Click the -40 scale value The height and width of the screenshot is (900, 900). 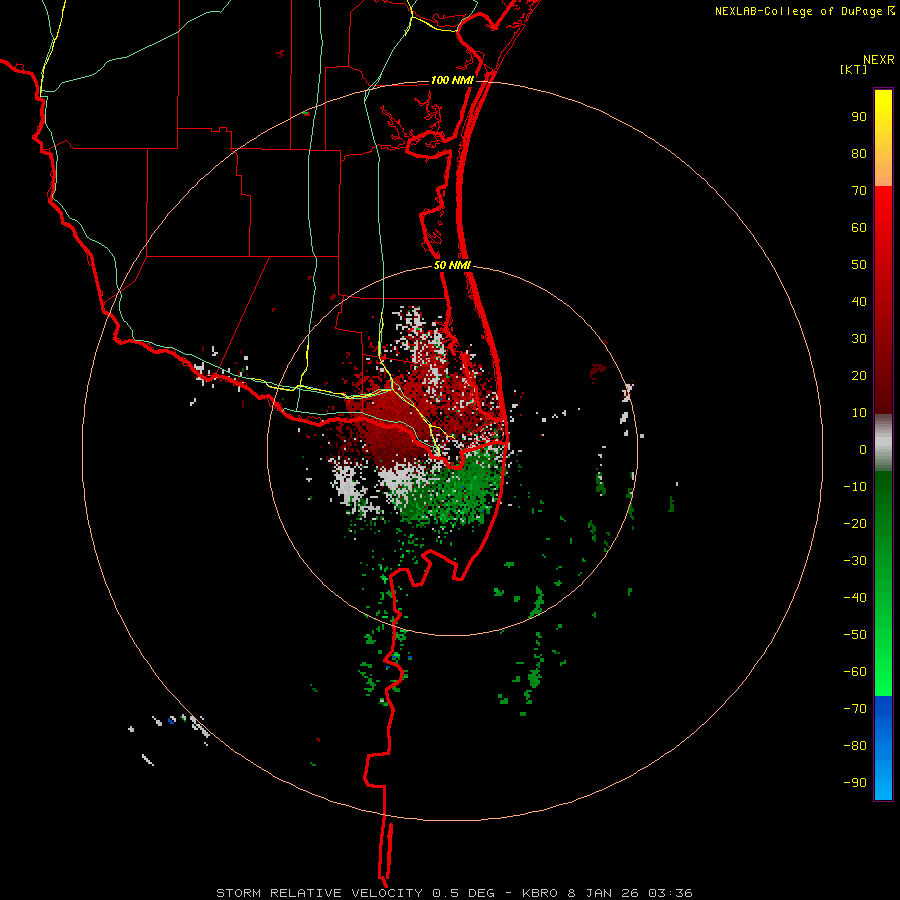pos(855,598)
